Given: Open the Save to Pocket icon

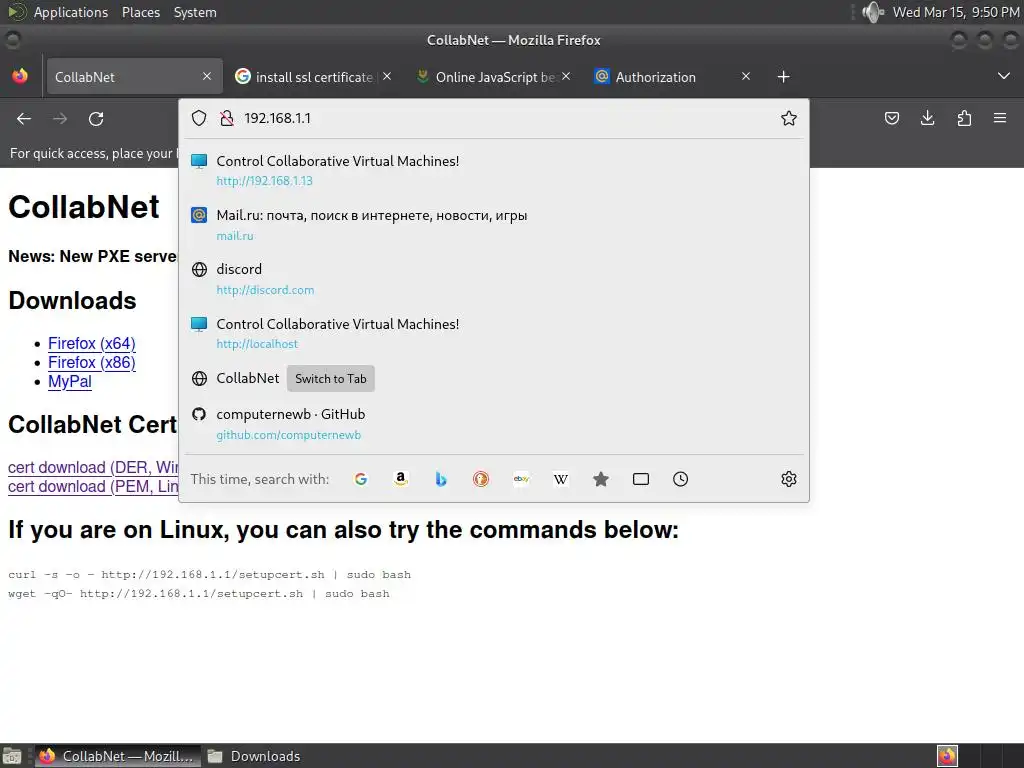Looking at the screenshot, I should coord(892,118).
